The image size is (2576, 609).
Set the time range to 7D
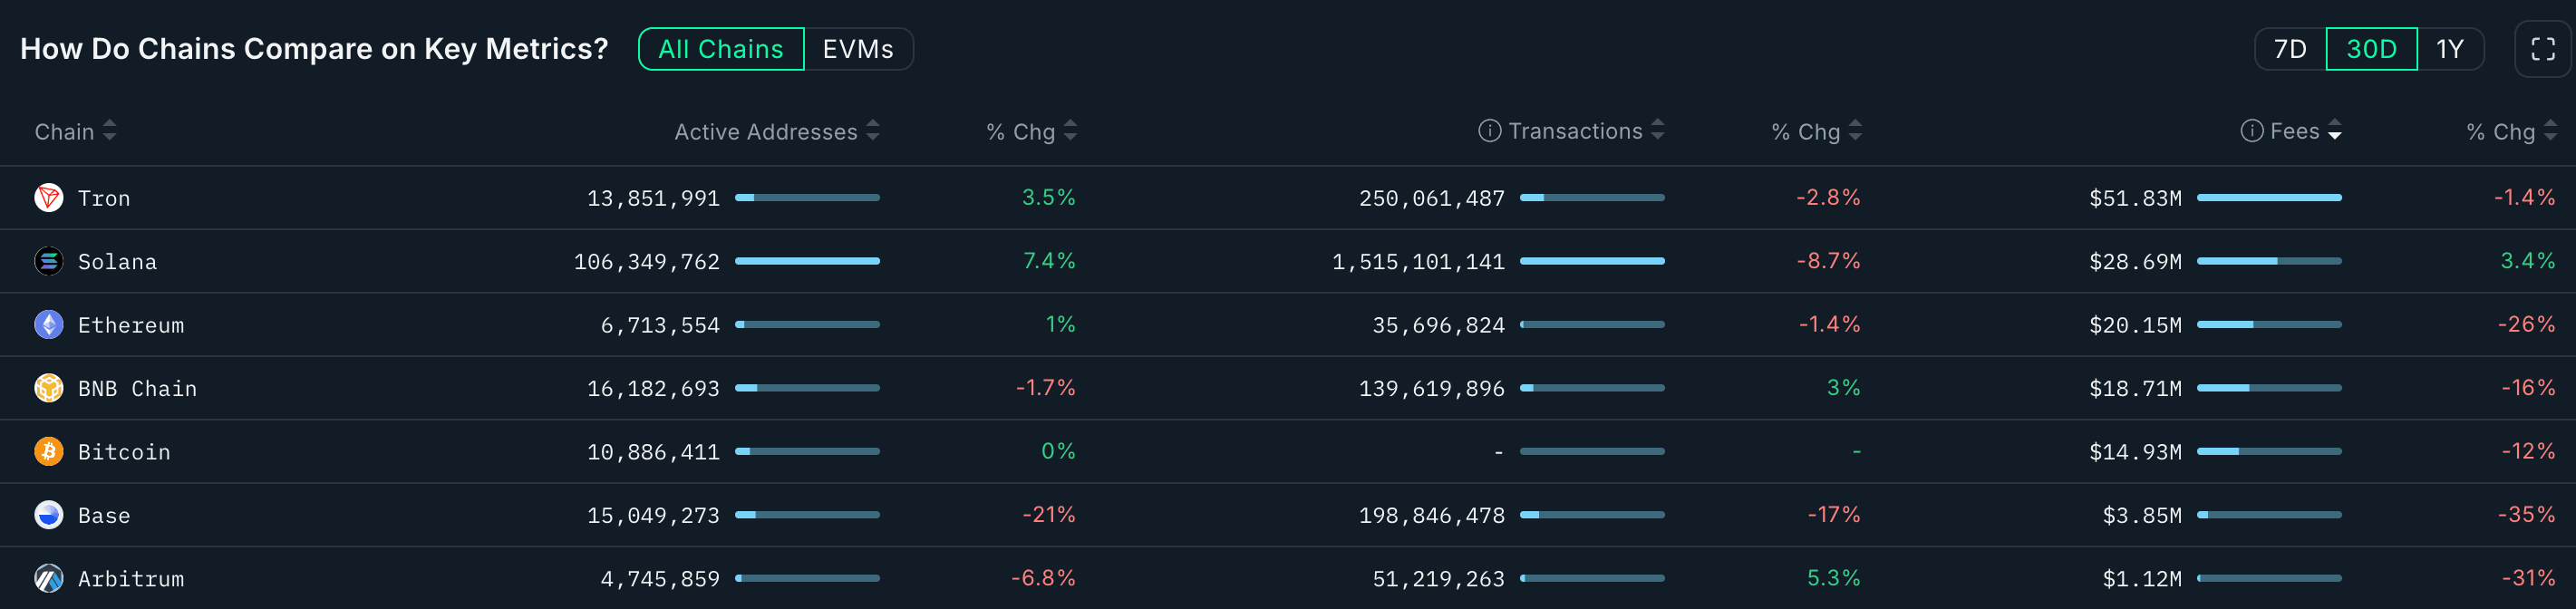2290,49
